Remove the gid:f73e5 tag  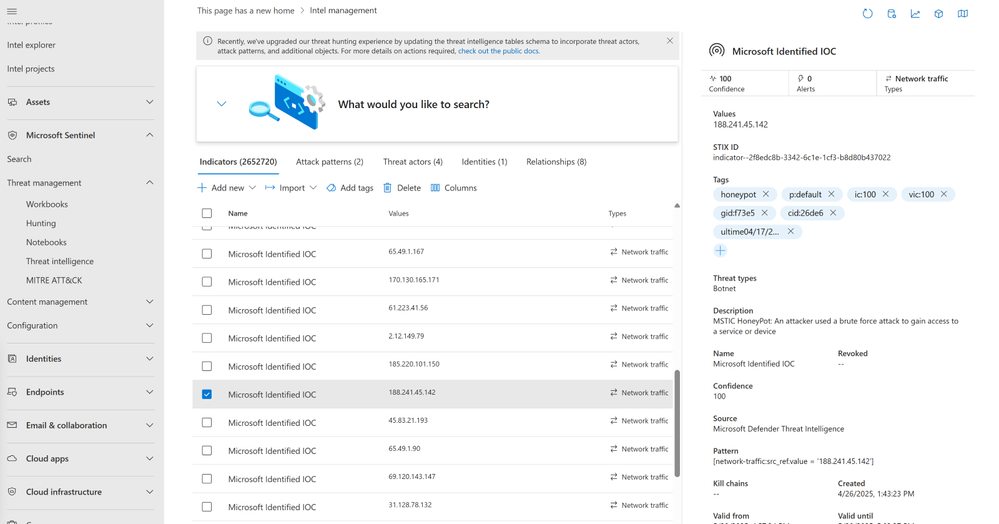[765, 213]
